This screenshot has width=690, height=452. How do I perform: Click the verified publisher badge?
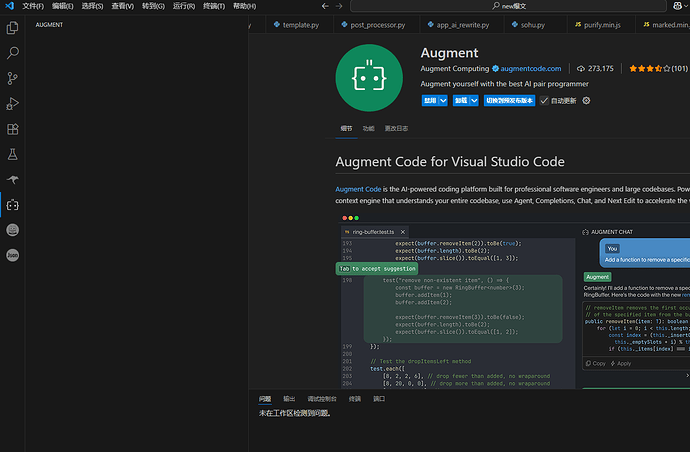(495, 69)
